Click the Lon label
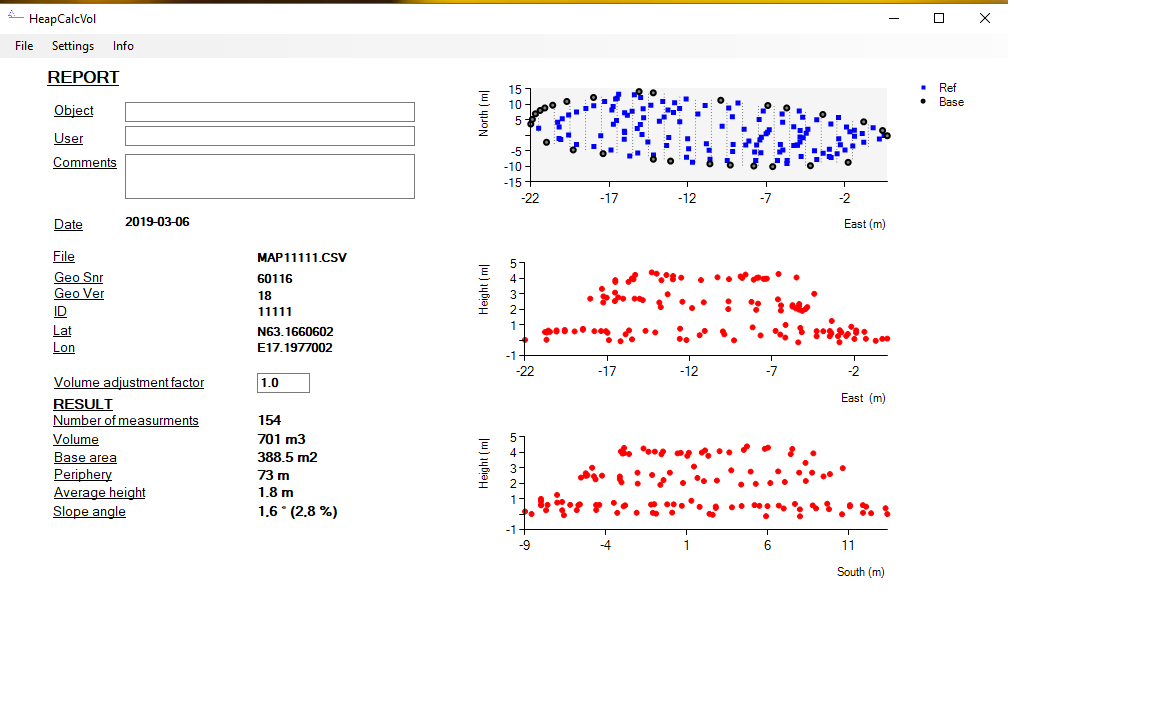Image resolution: width=1152 pixels, height=720 pixels. (x=63, y=348)
